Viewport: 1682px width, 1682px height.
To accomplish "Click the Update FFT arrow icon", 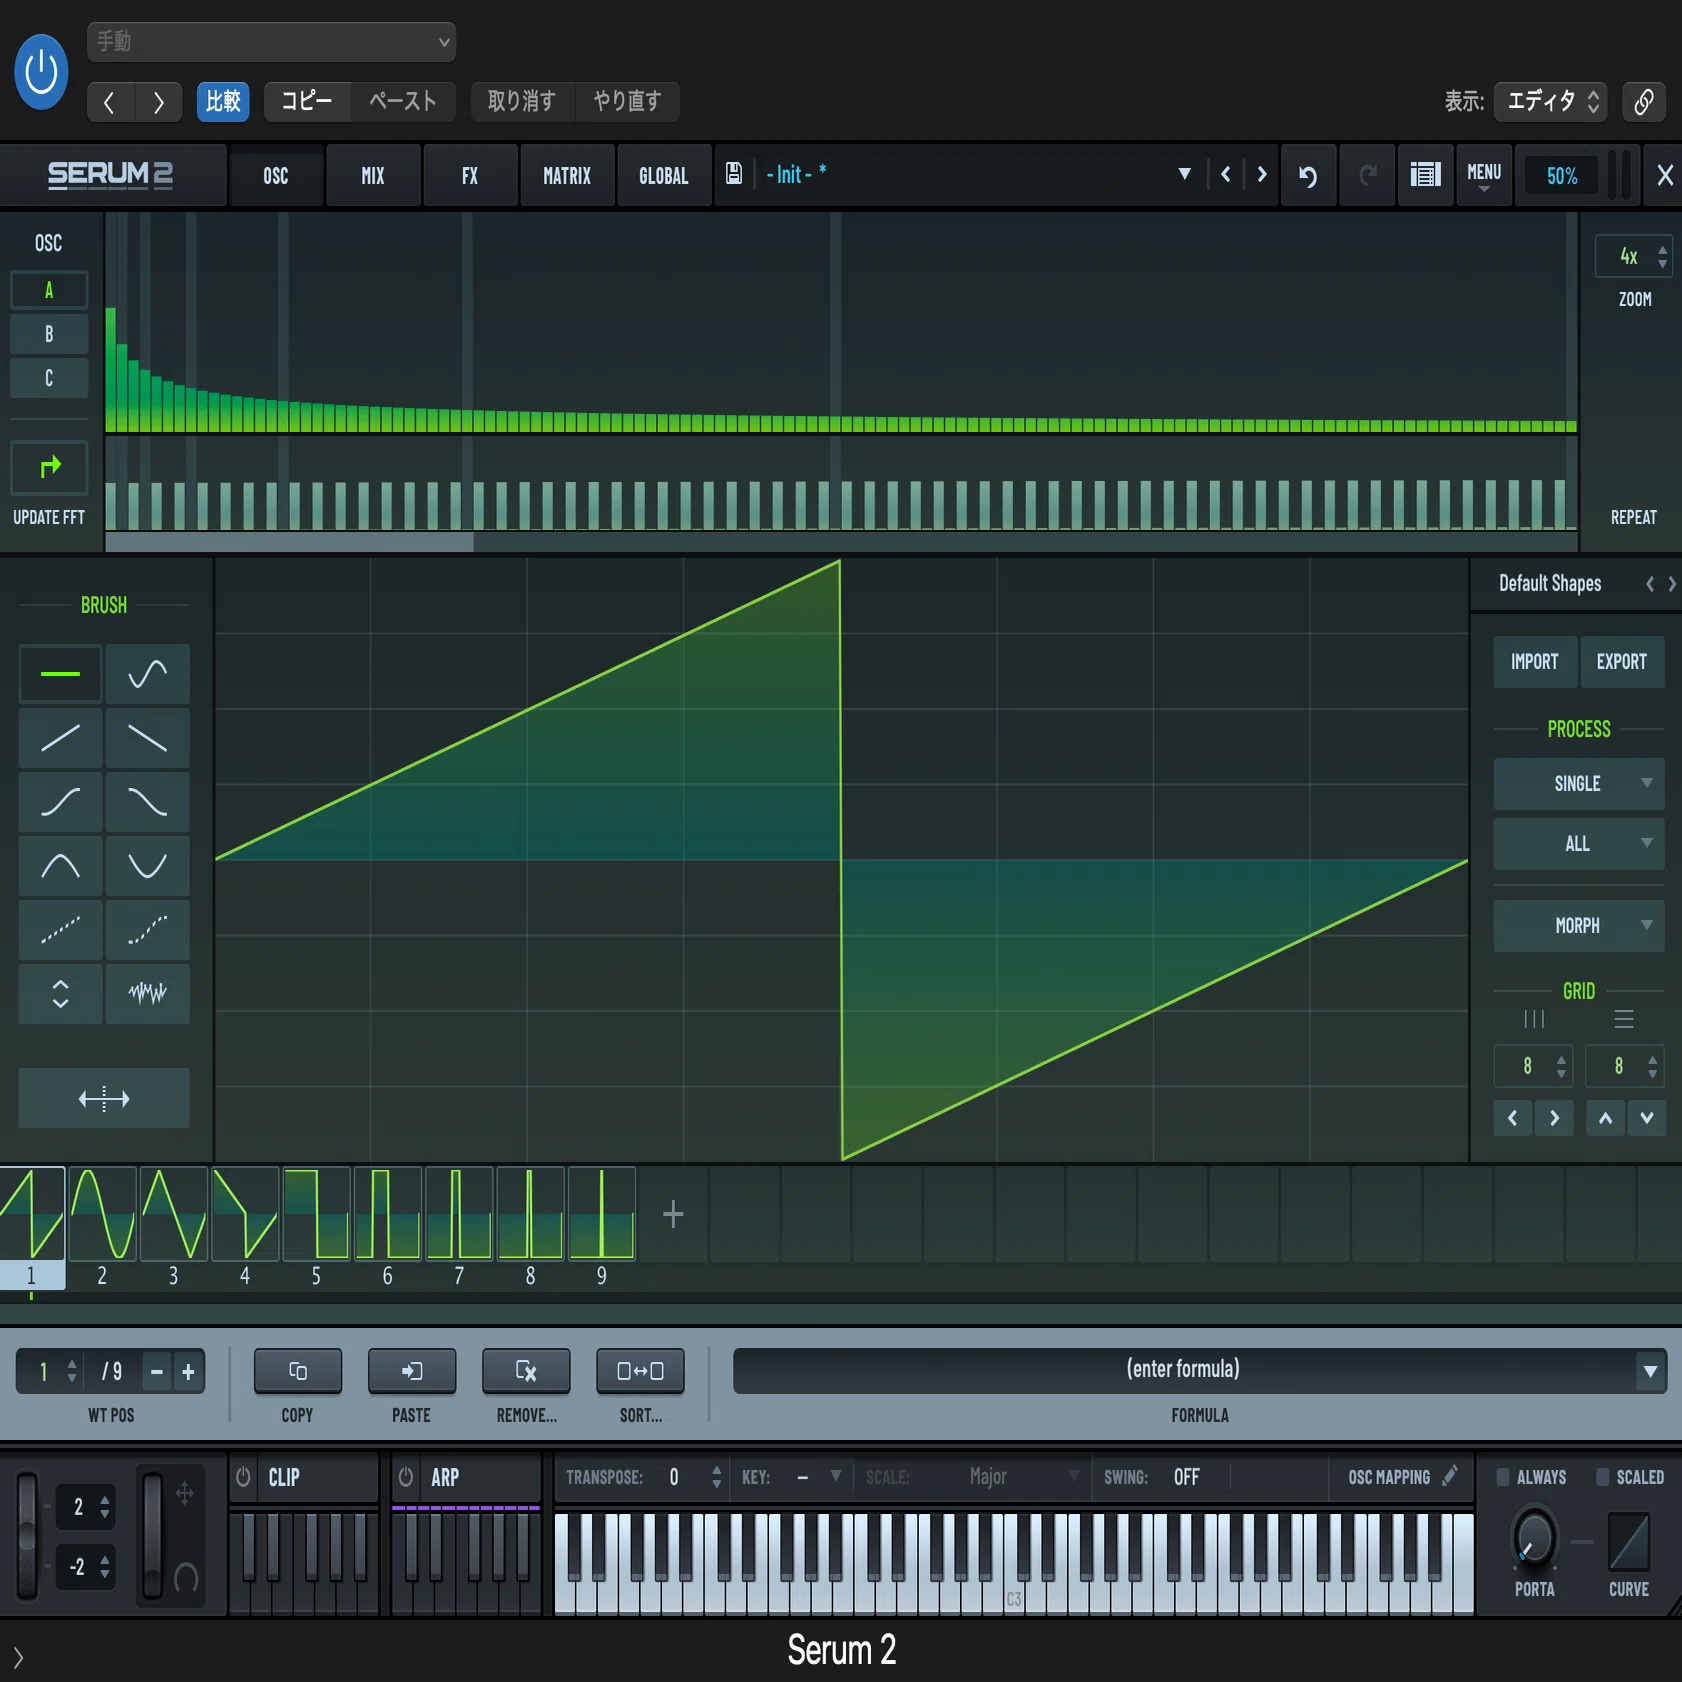I will coord(49,467).
